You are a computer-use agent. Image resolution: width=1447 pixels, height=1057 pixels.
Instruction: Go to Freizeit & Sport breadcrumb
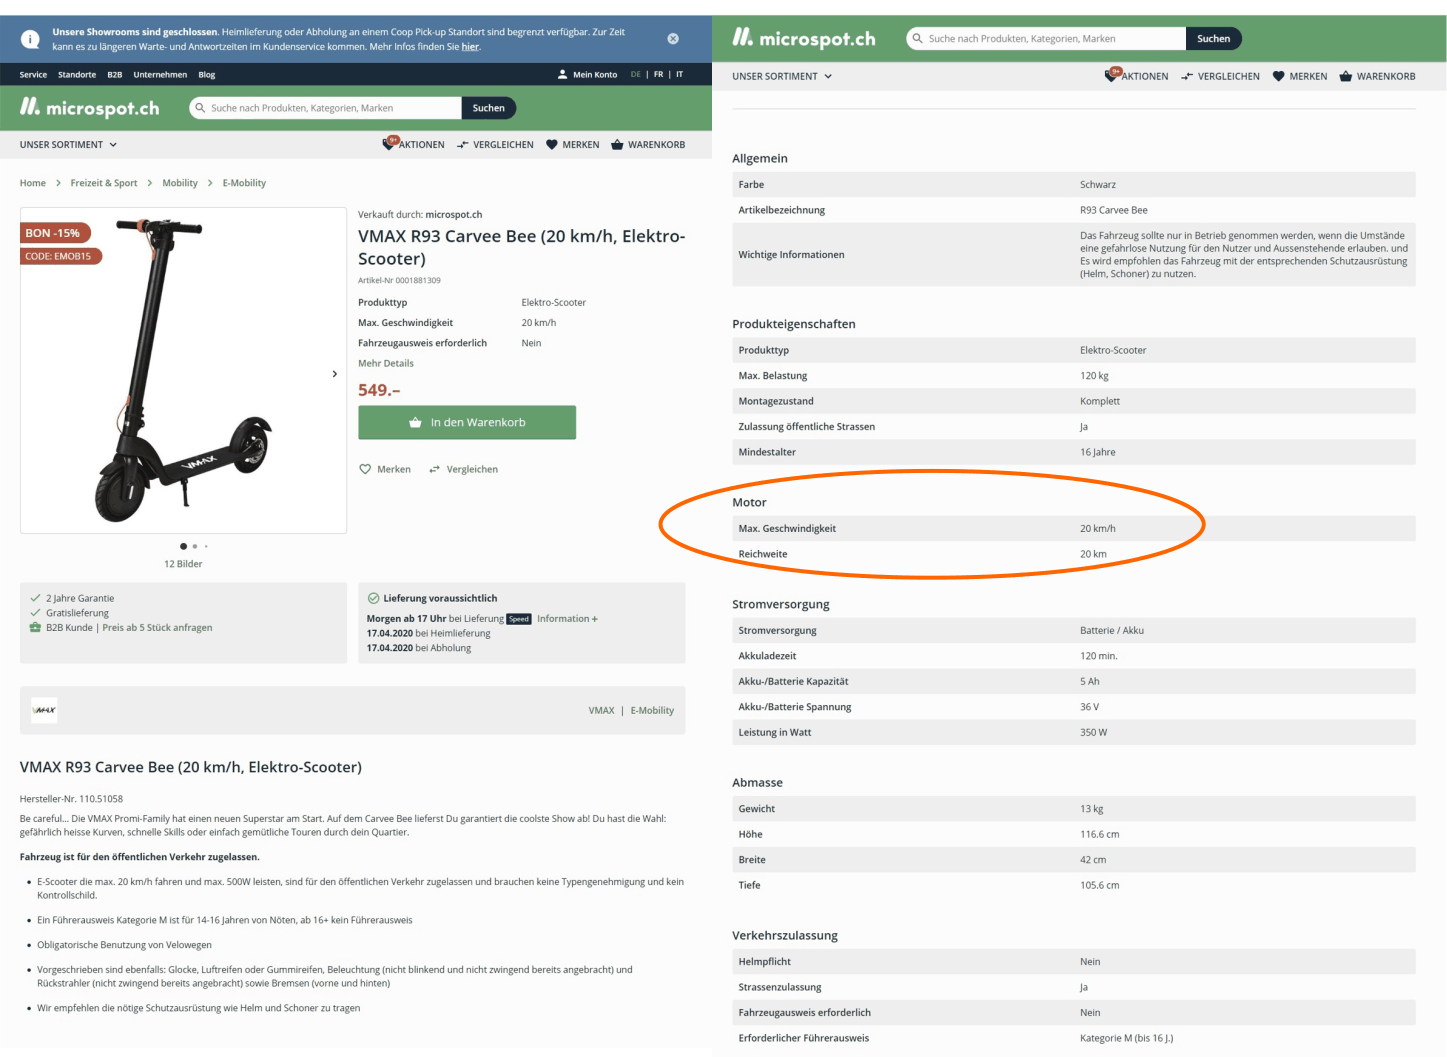coord(104,183)
